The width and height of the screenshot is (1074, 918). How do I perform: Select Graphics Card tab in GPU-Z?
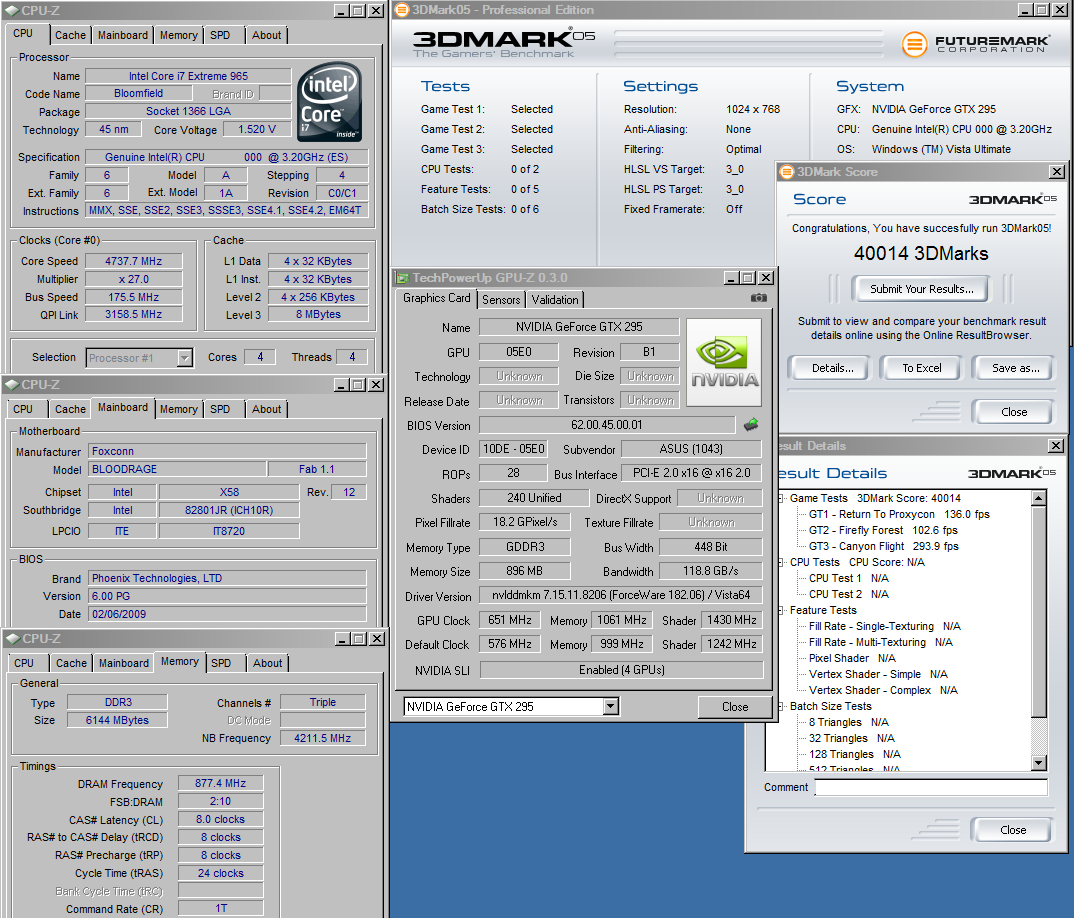tap(436, 298)
